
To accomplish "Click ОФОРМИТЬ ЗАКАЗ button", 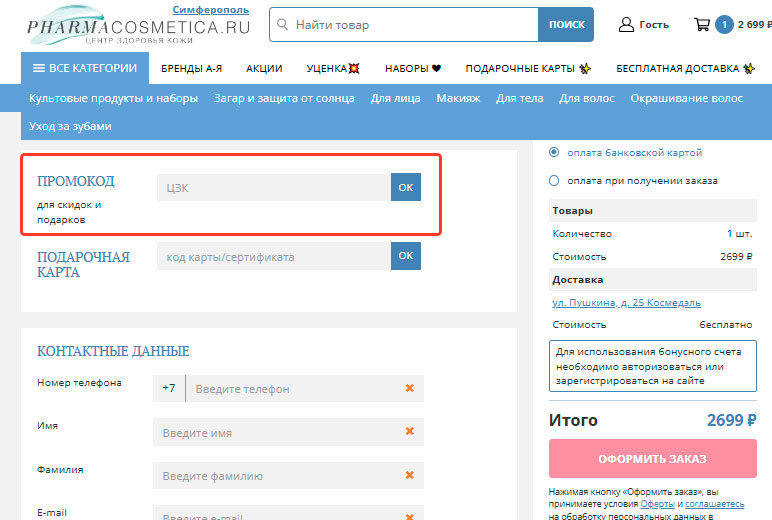I will pyautogui.click(x=652, y=458).
